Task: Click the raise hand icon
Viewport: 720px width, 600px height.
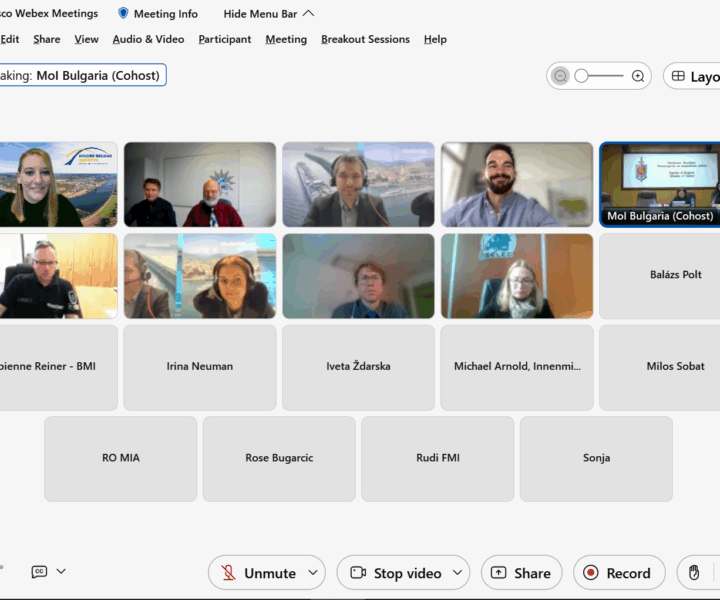Action: (x=695, y=573)
